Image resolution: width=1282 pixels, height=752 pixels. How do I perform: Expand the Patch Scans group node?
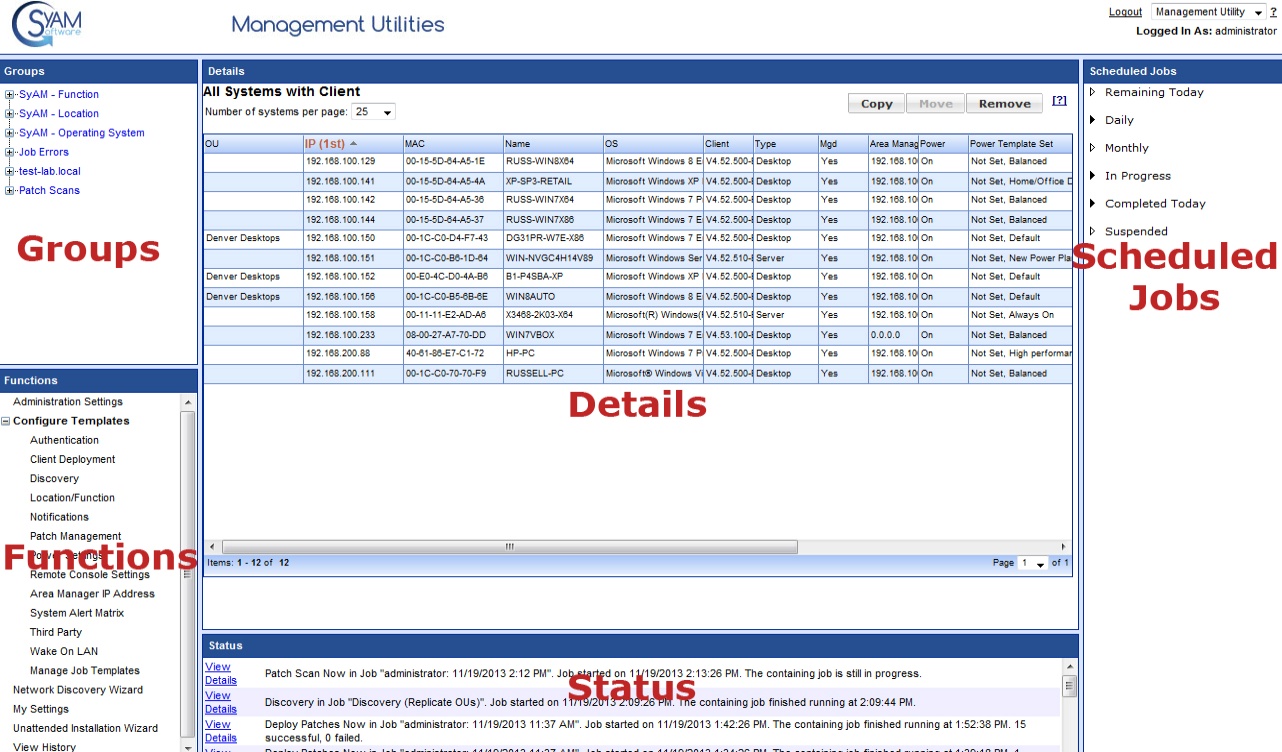(10, 190)
